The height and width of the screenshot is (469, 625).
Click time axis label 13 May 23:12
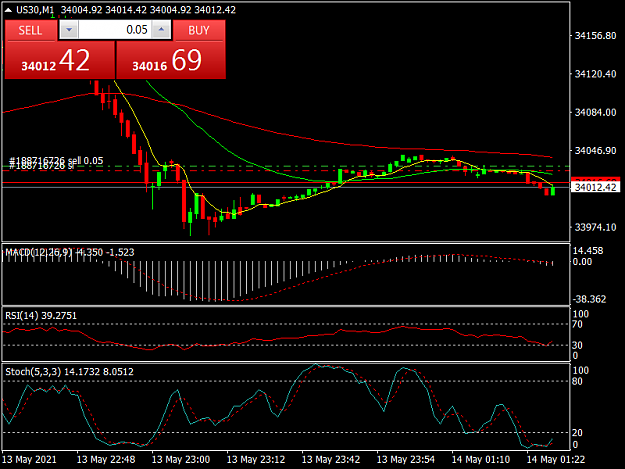256,460
